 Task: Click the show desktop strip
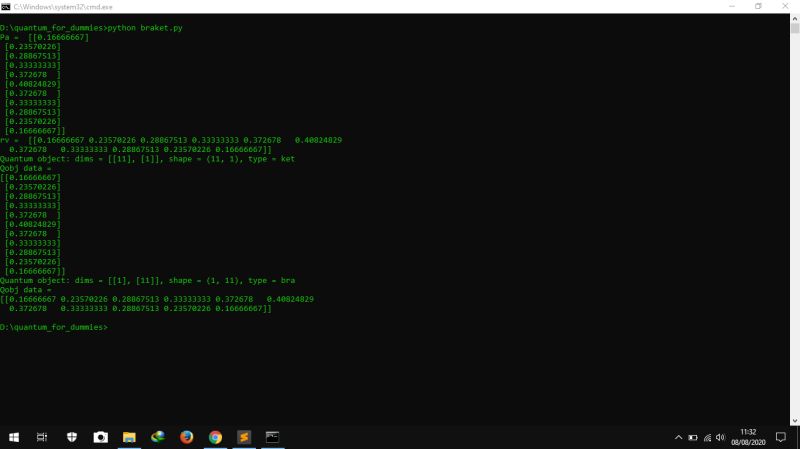coord(797,437)
